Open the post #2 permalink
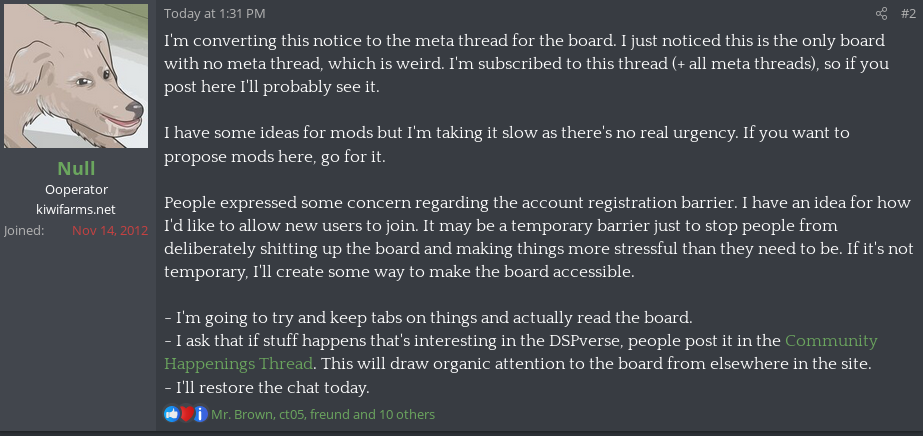This screenshot has width=923, height=436. pyautogui.click(x=909, y=13)
